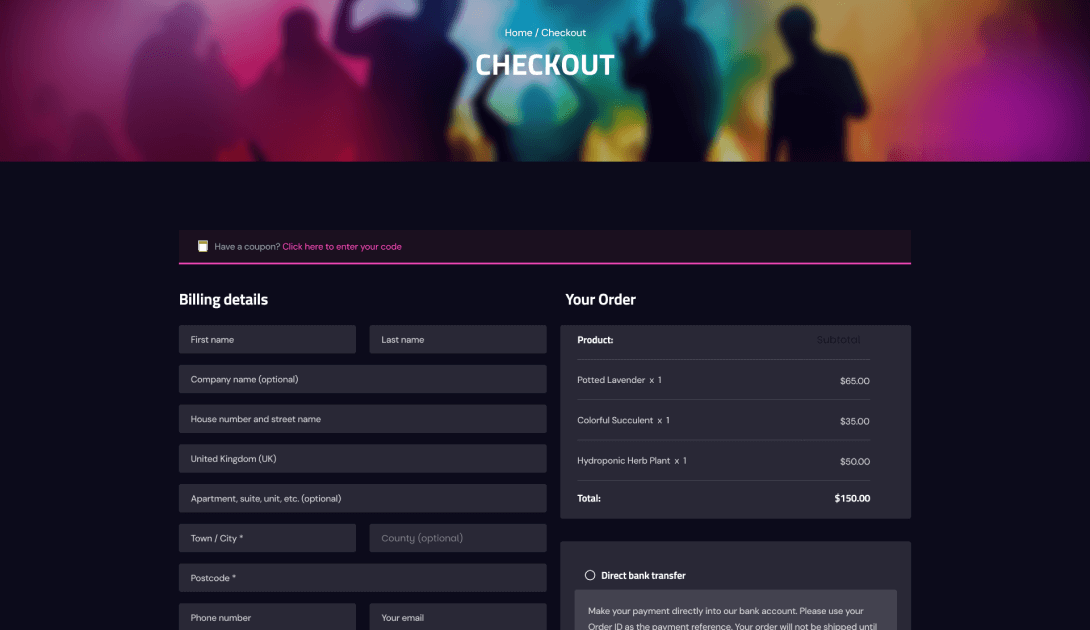Go to Home via the breadcrumb

click(x=518, y=33)
